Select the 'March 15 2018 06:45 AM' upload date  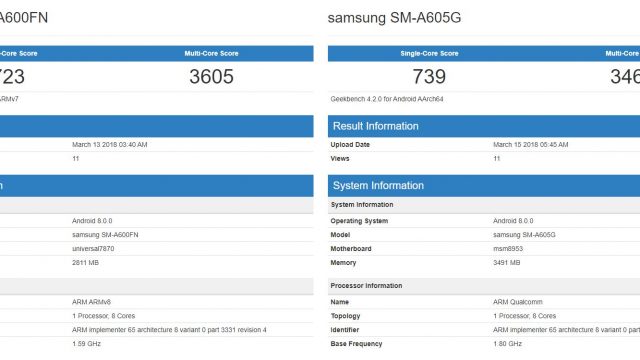[x=530, y=144]
